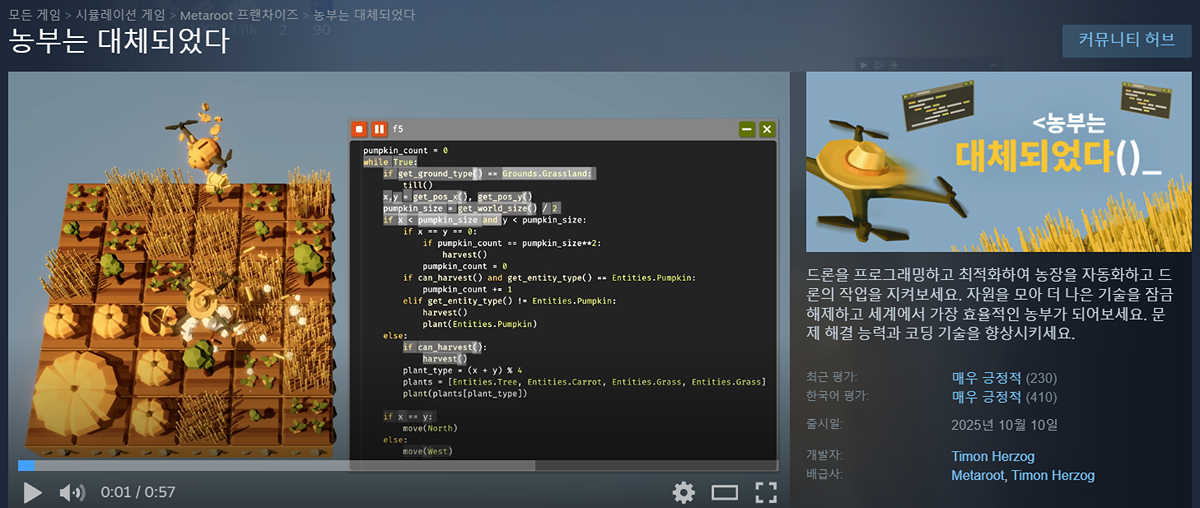Open publisher Timon Herzog link
Viewport: 1200px width, 508px height.
[1053, 475]
